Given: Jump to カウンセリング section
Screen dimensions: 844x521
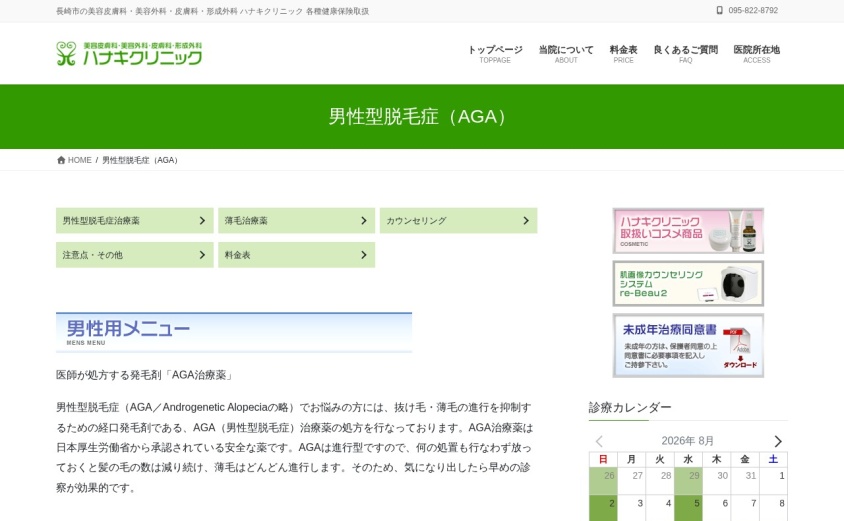Looking at the screenshot, I should click(459, 221).
